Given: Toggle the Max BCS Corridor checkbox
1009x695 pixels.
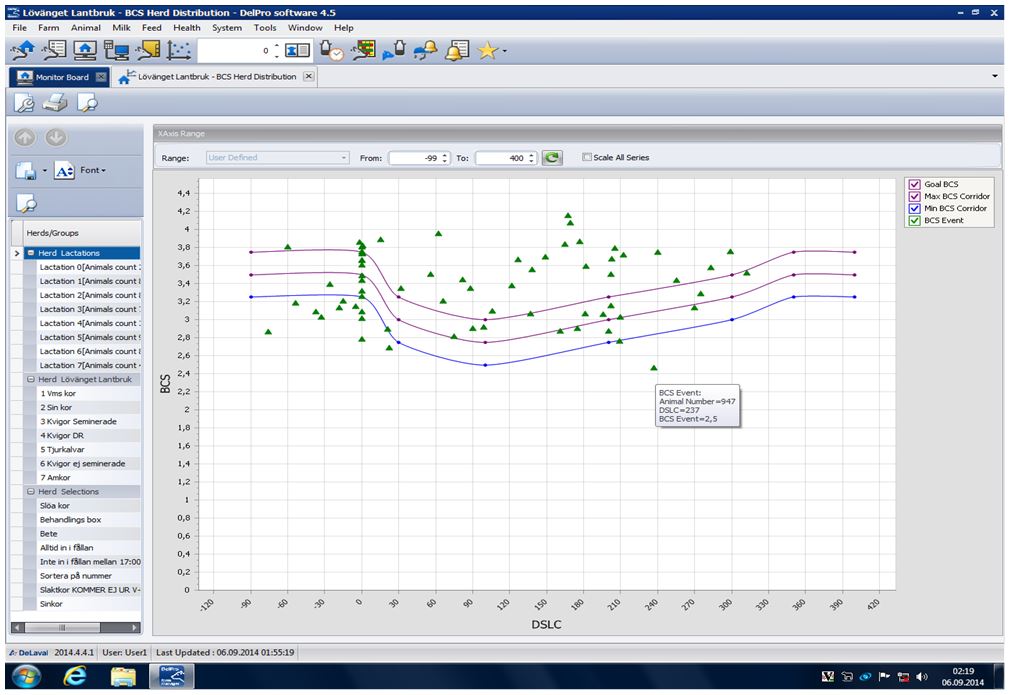Looking at the screenshot, I should tap(914, 196).
